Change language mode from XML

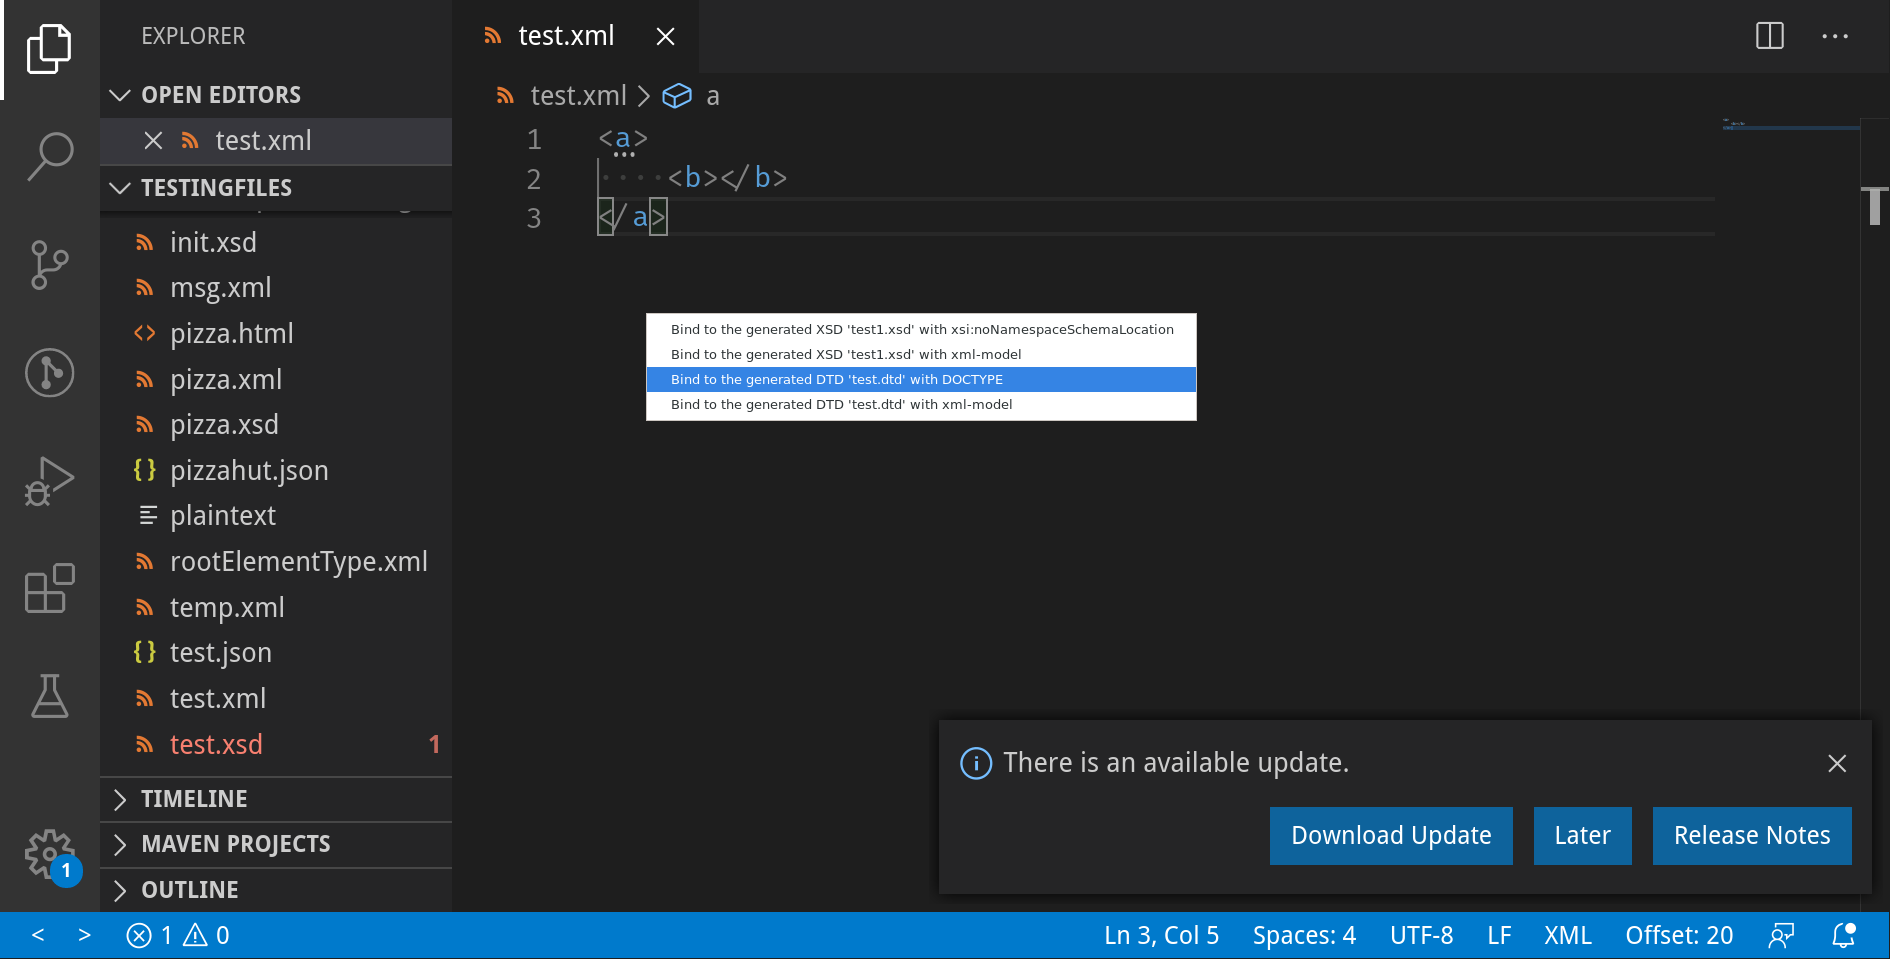(1567, 935)
